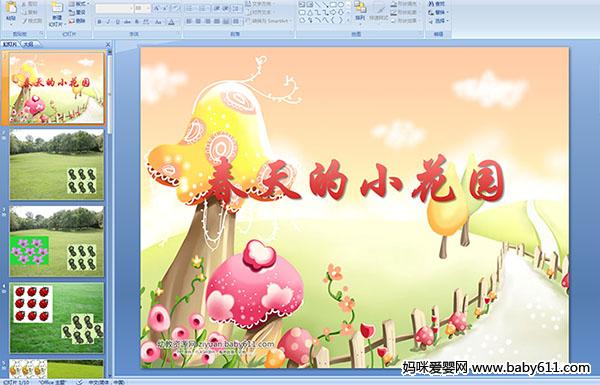Click the thumbnail pane vertical scrollbar
The height and width of the screenshot is (385, 600).
pyautogui.click(x=110, y=214)
